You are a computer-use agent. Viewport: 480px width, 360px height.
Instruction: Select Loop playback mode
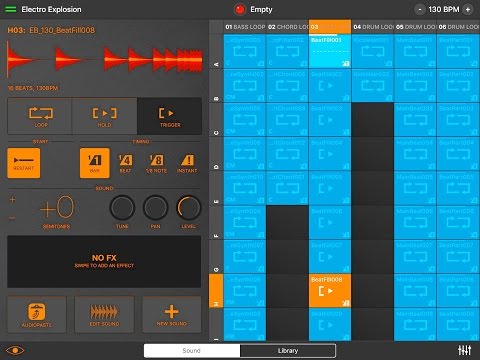(x=40, y=116)
